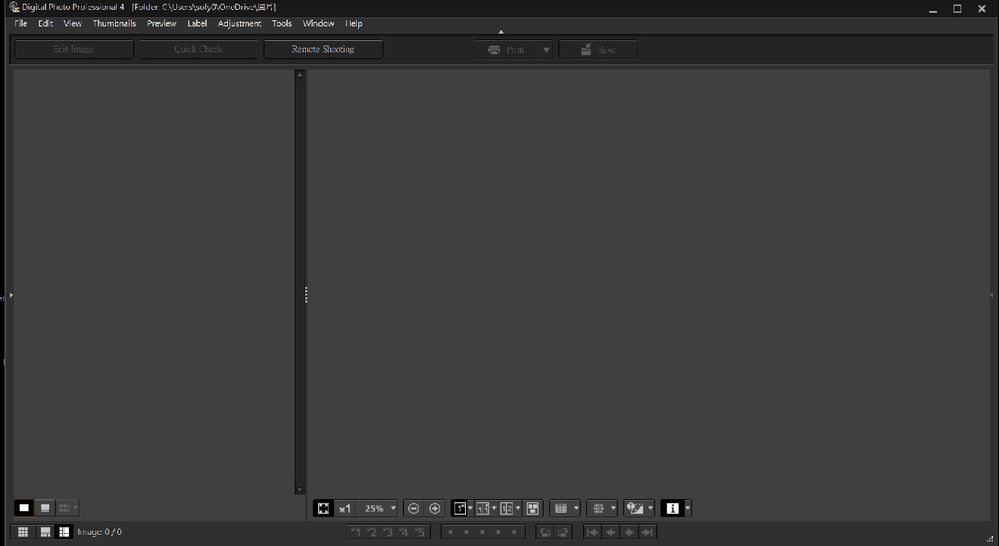Open the Adjustment menu
Screen dimensions: 999x546
pos(239,23)
